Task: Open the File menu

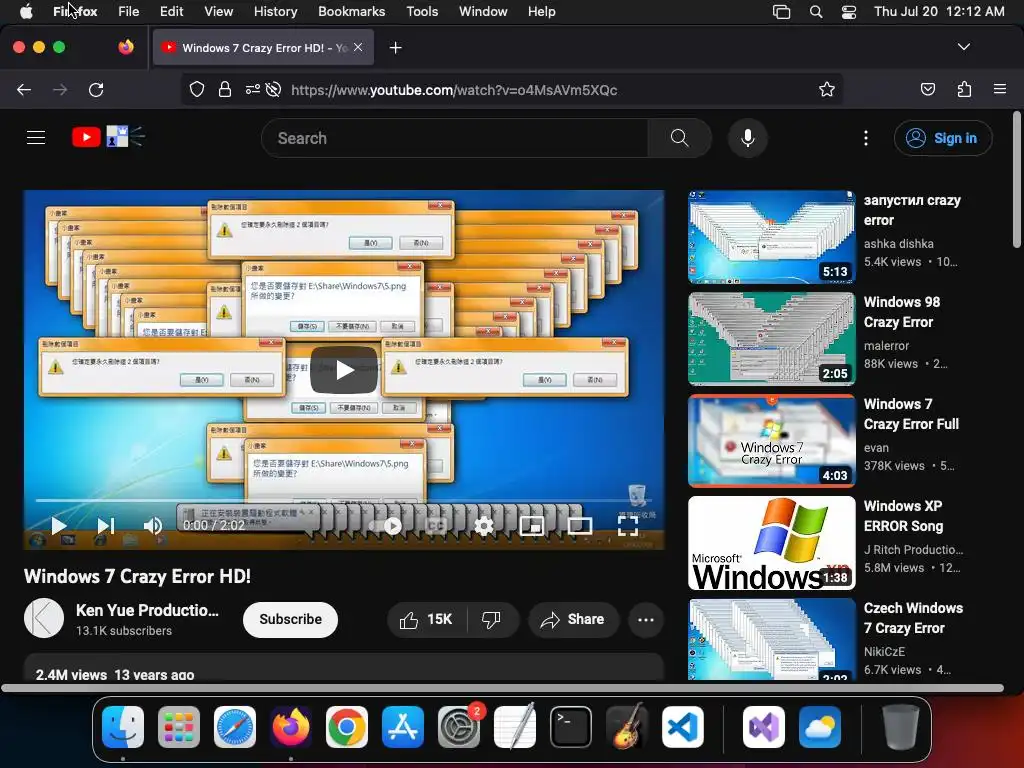Action: 128,11
